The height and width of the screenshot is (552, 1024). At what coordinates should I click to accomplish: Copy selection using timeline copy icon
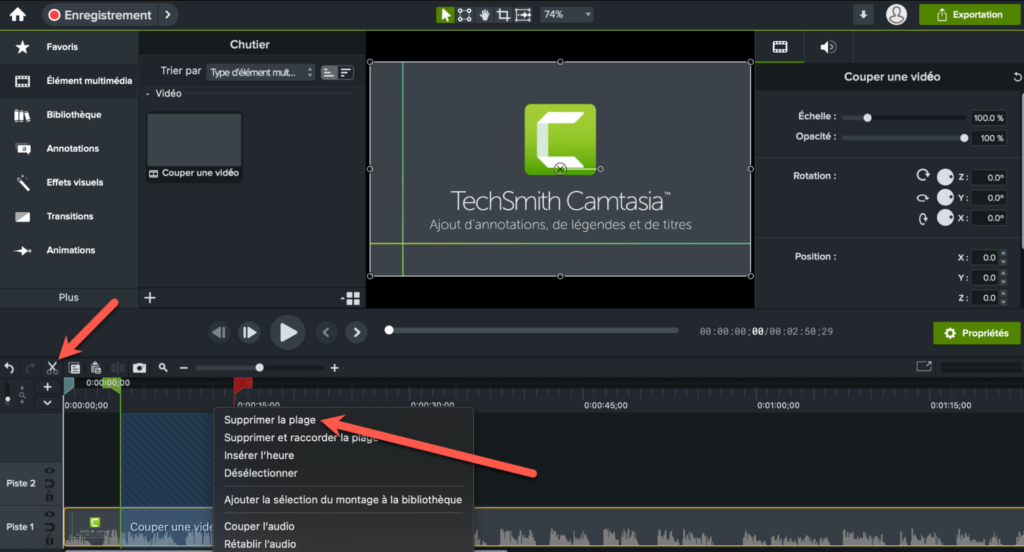74,368
